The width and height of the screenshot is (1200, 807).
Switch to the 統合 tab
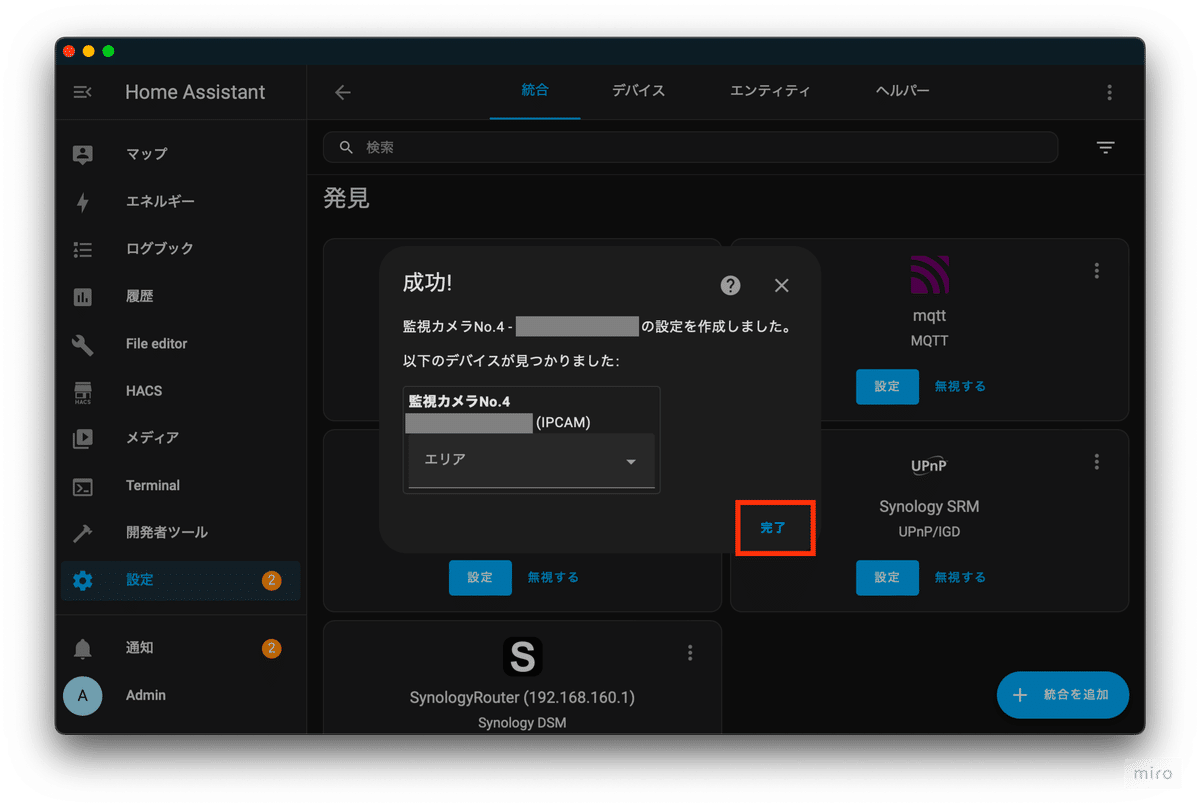(x=535, y=90)
